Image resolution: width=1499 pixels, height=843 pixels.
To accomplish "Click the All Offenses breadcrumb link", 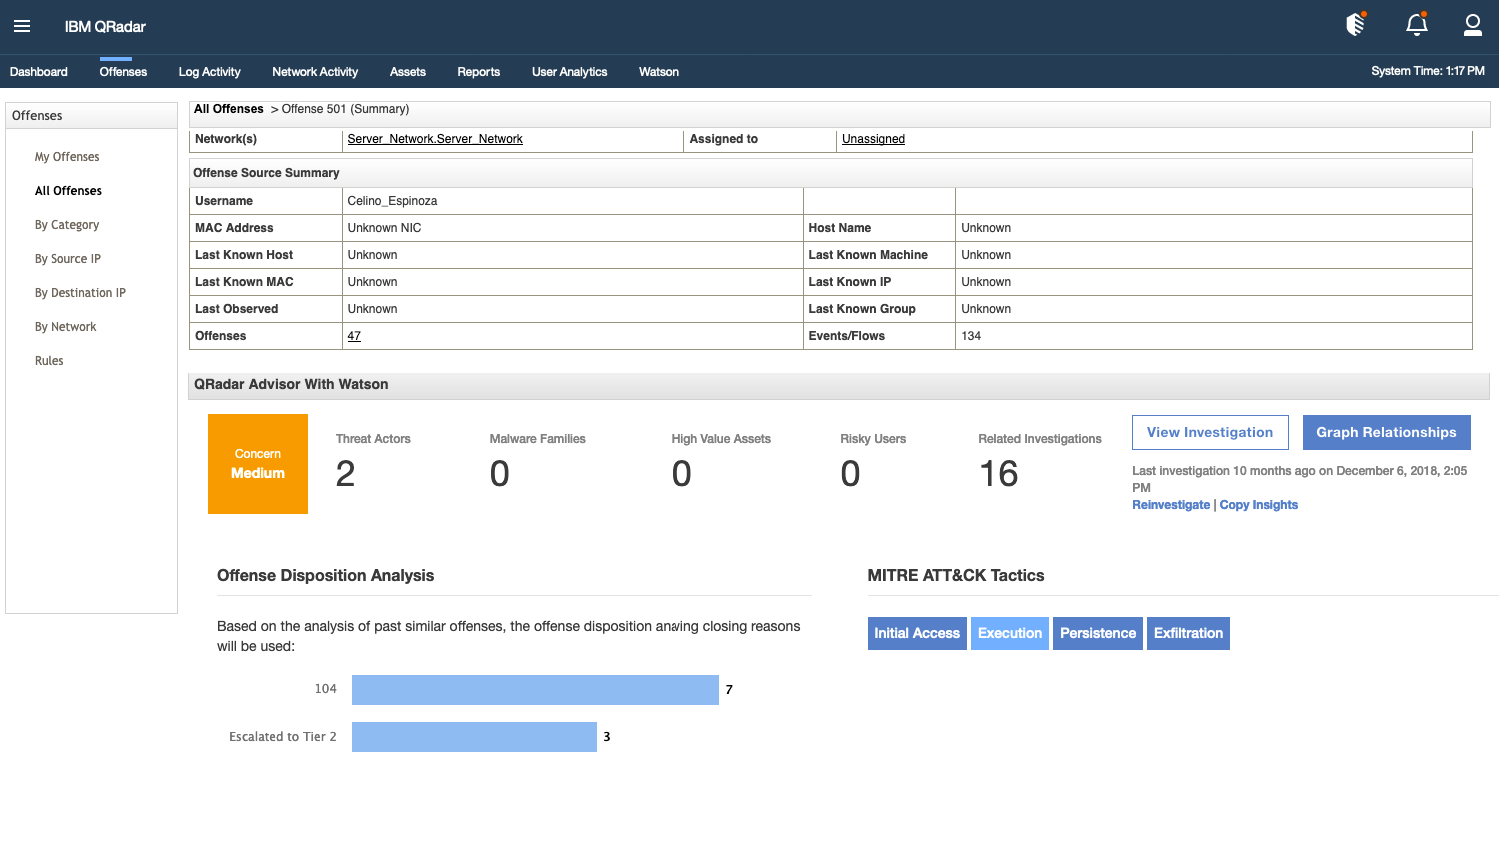I will tap(229, 109).
